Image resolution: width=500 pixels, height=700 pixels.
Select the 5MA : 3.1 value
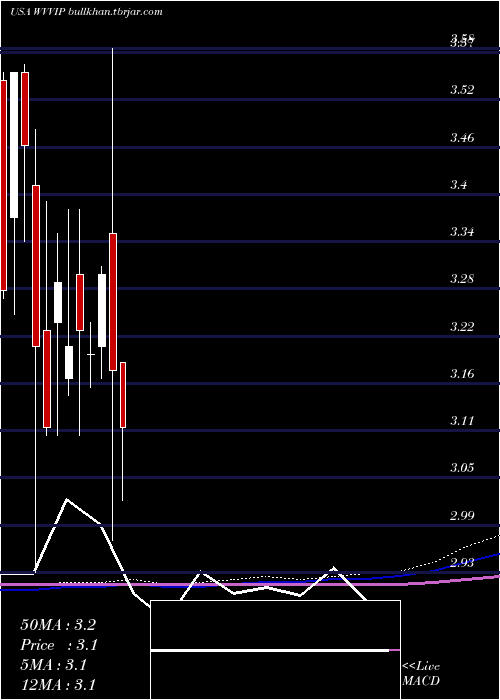pos(54,665)
